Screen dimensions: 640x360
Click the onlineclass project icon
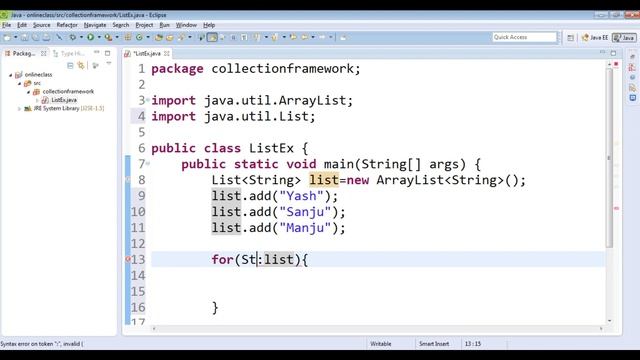click(19, 75)
